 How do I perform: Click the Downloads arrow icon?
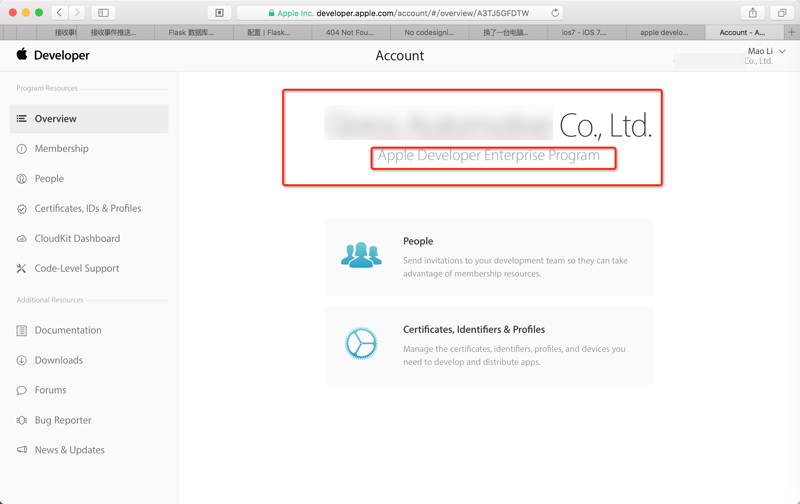tap(21, 360)
